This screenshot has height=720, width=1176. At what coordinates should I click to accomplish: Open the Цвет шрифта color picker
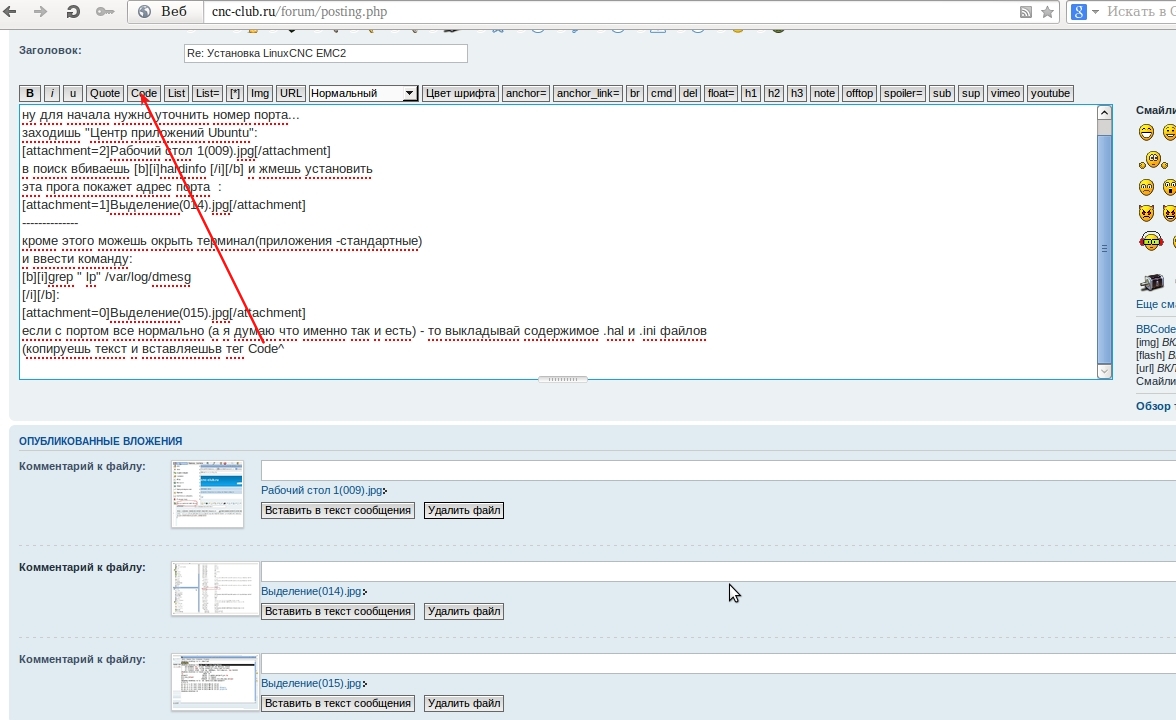[x=460, y=93]
